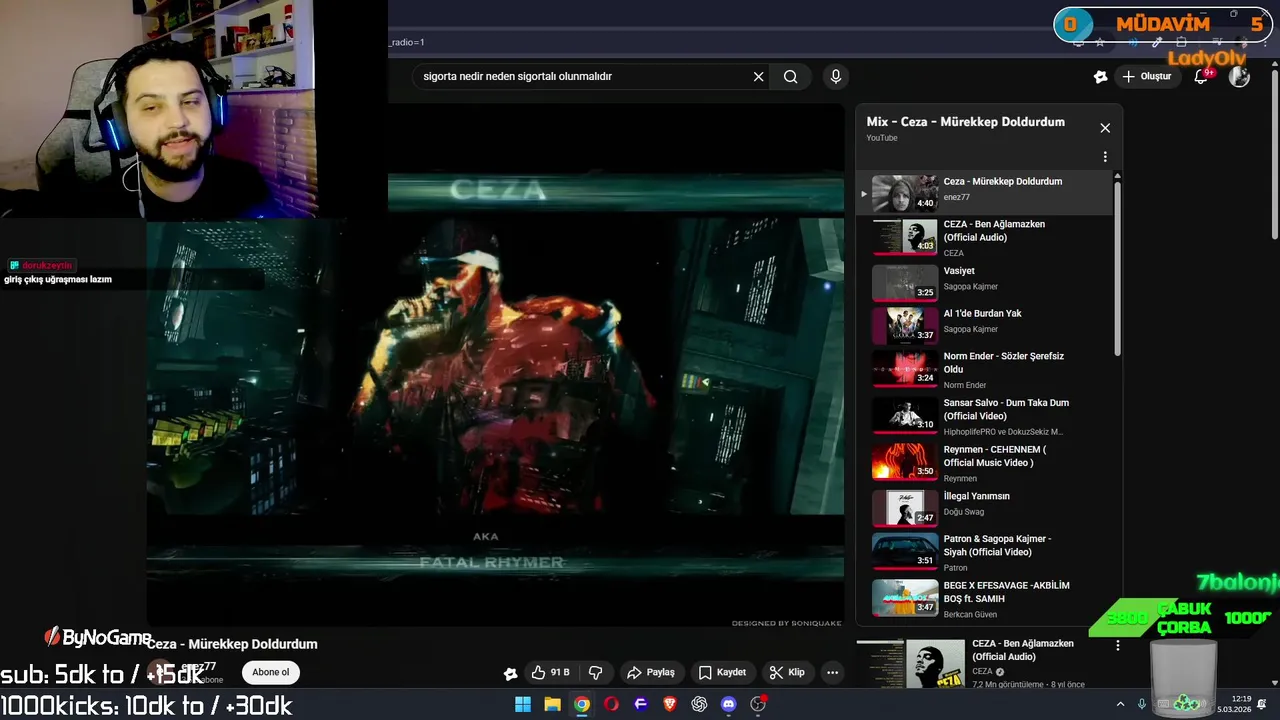Click the sparkle icon left of like button
Screen dimensions: 1280x720
(510, 673)
